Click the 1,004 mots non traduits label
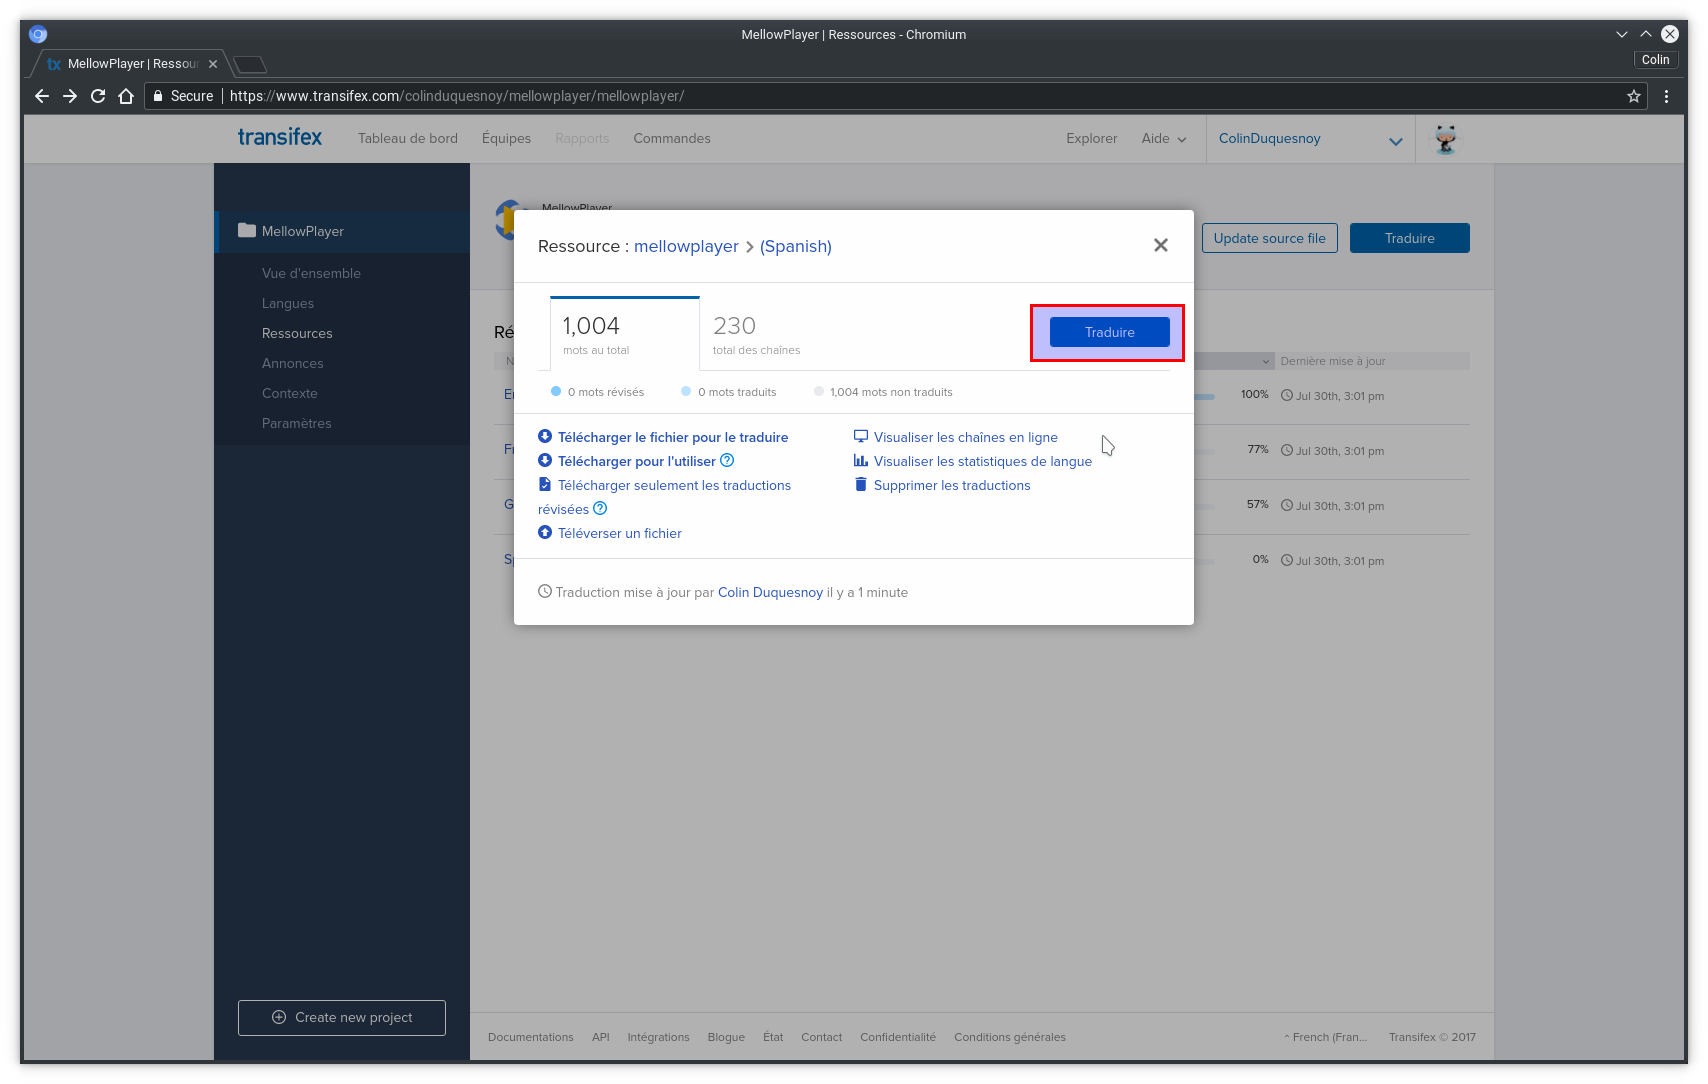1708x1084 pixels. (891, 392)
